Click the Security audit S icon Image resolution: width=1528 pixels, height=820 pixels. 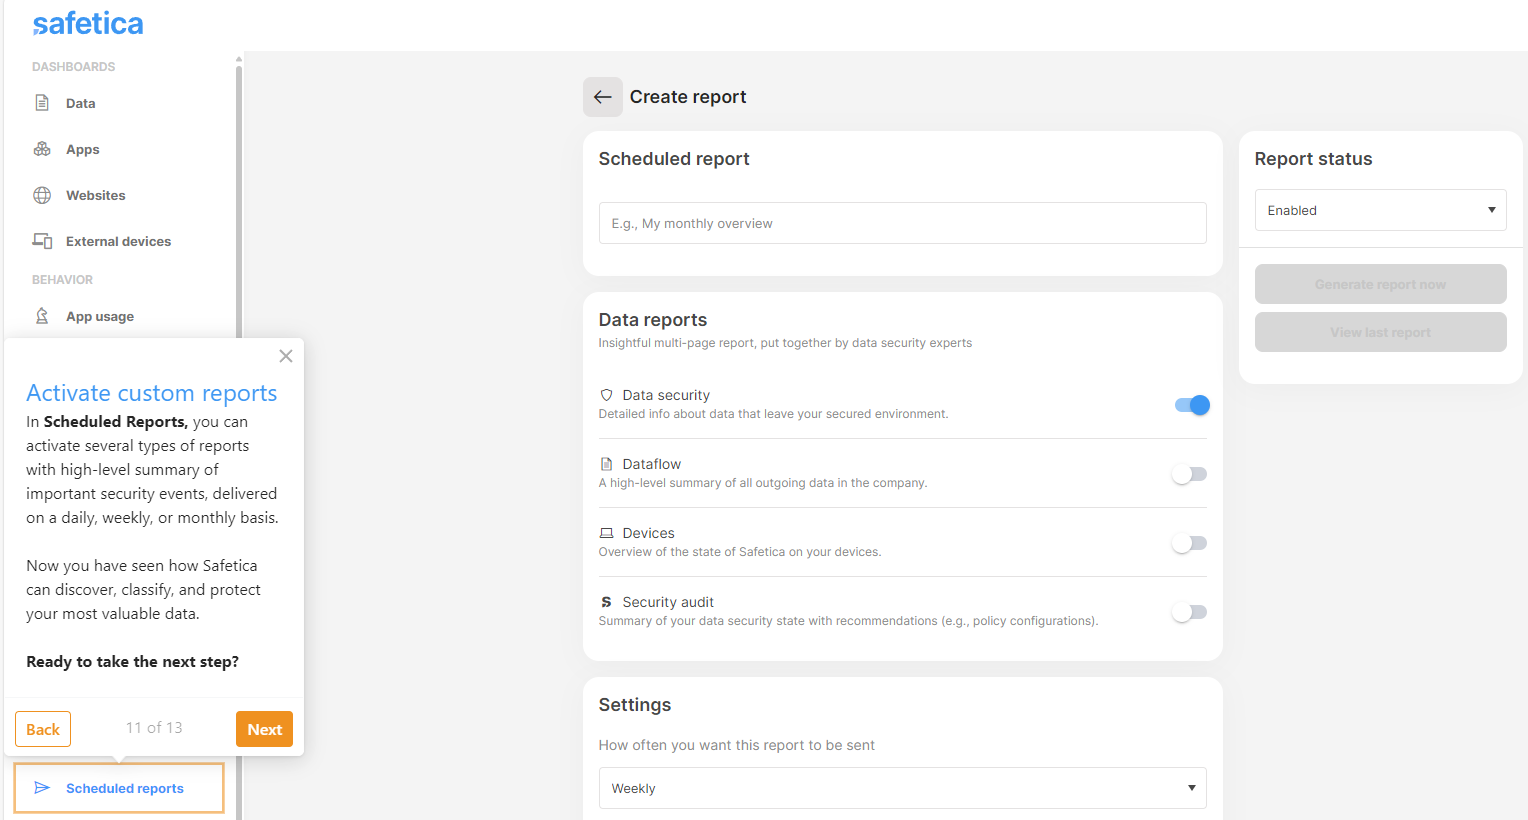click(x=606, y=602)
